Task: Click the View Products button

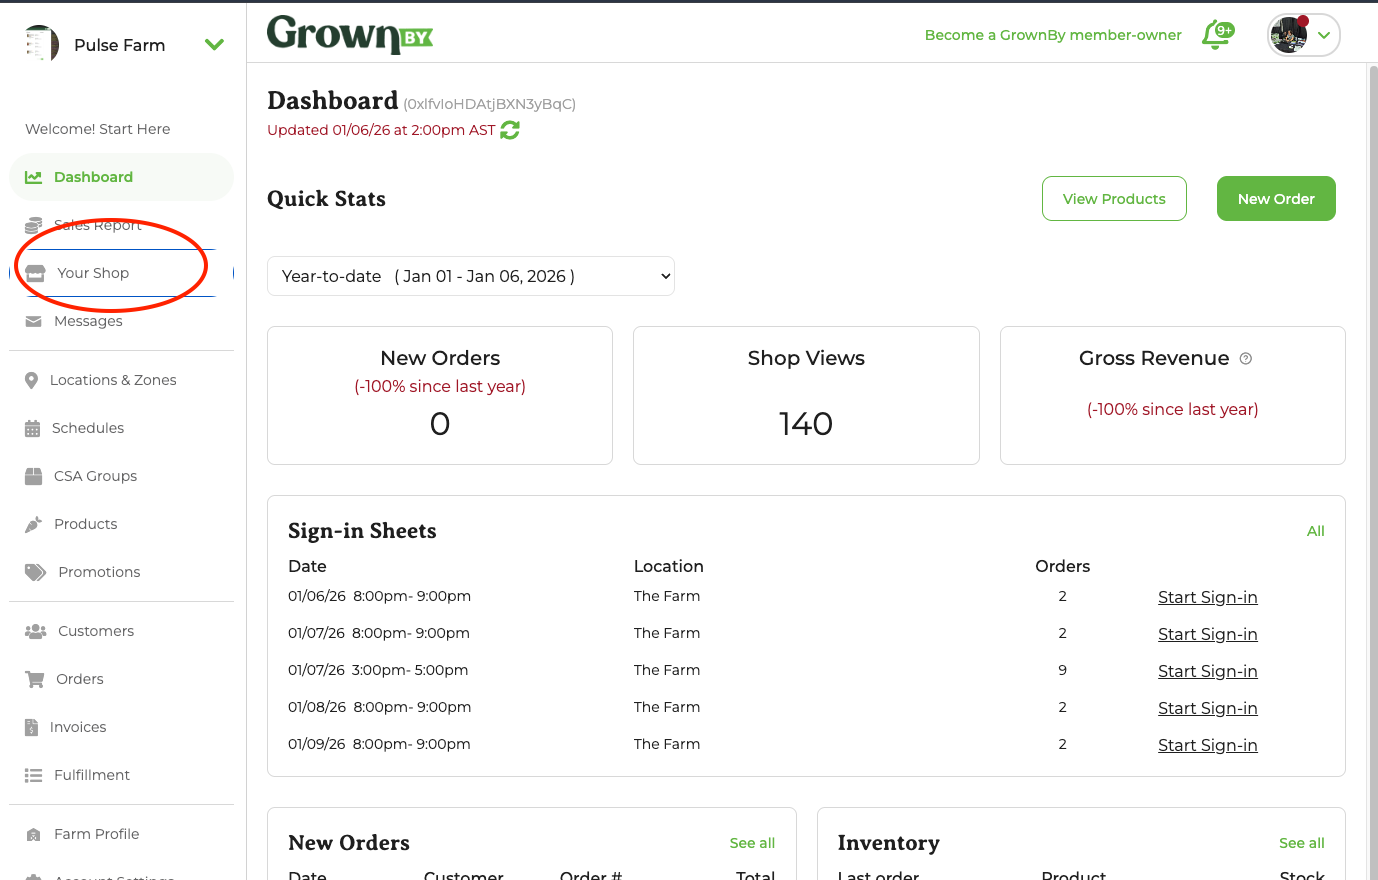Action: pos(1113,199)
